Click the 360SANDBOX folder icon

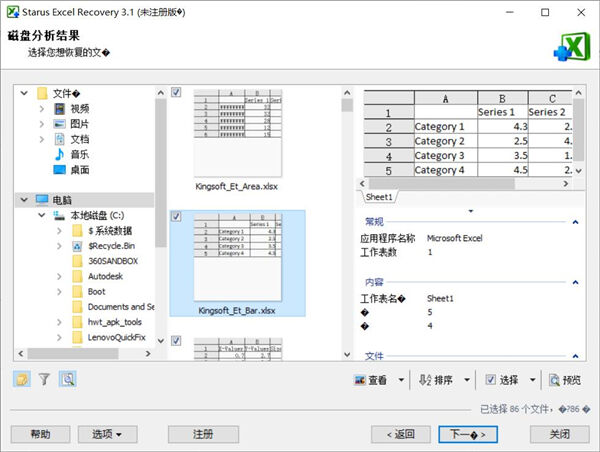77,261
